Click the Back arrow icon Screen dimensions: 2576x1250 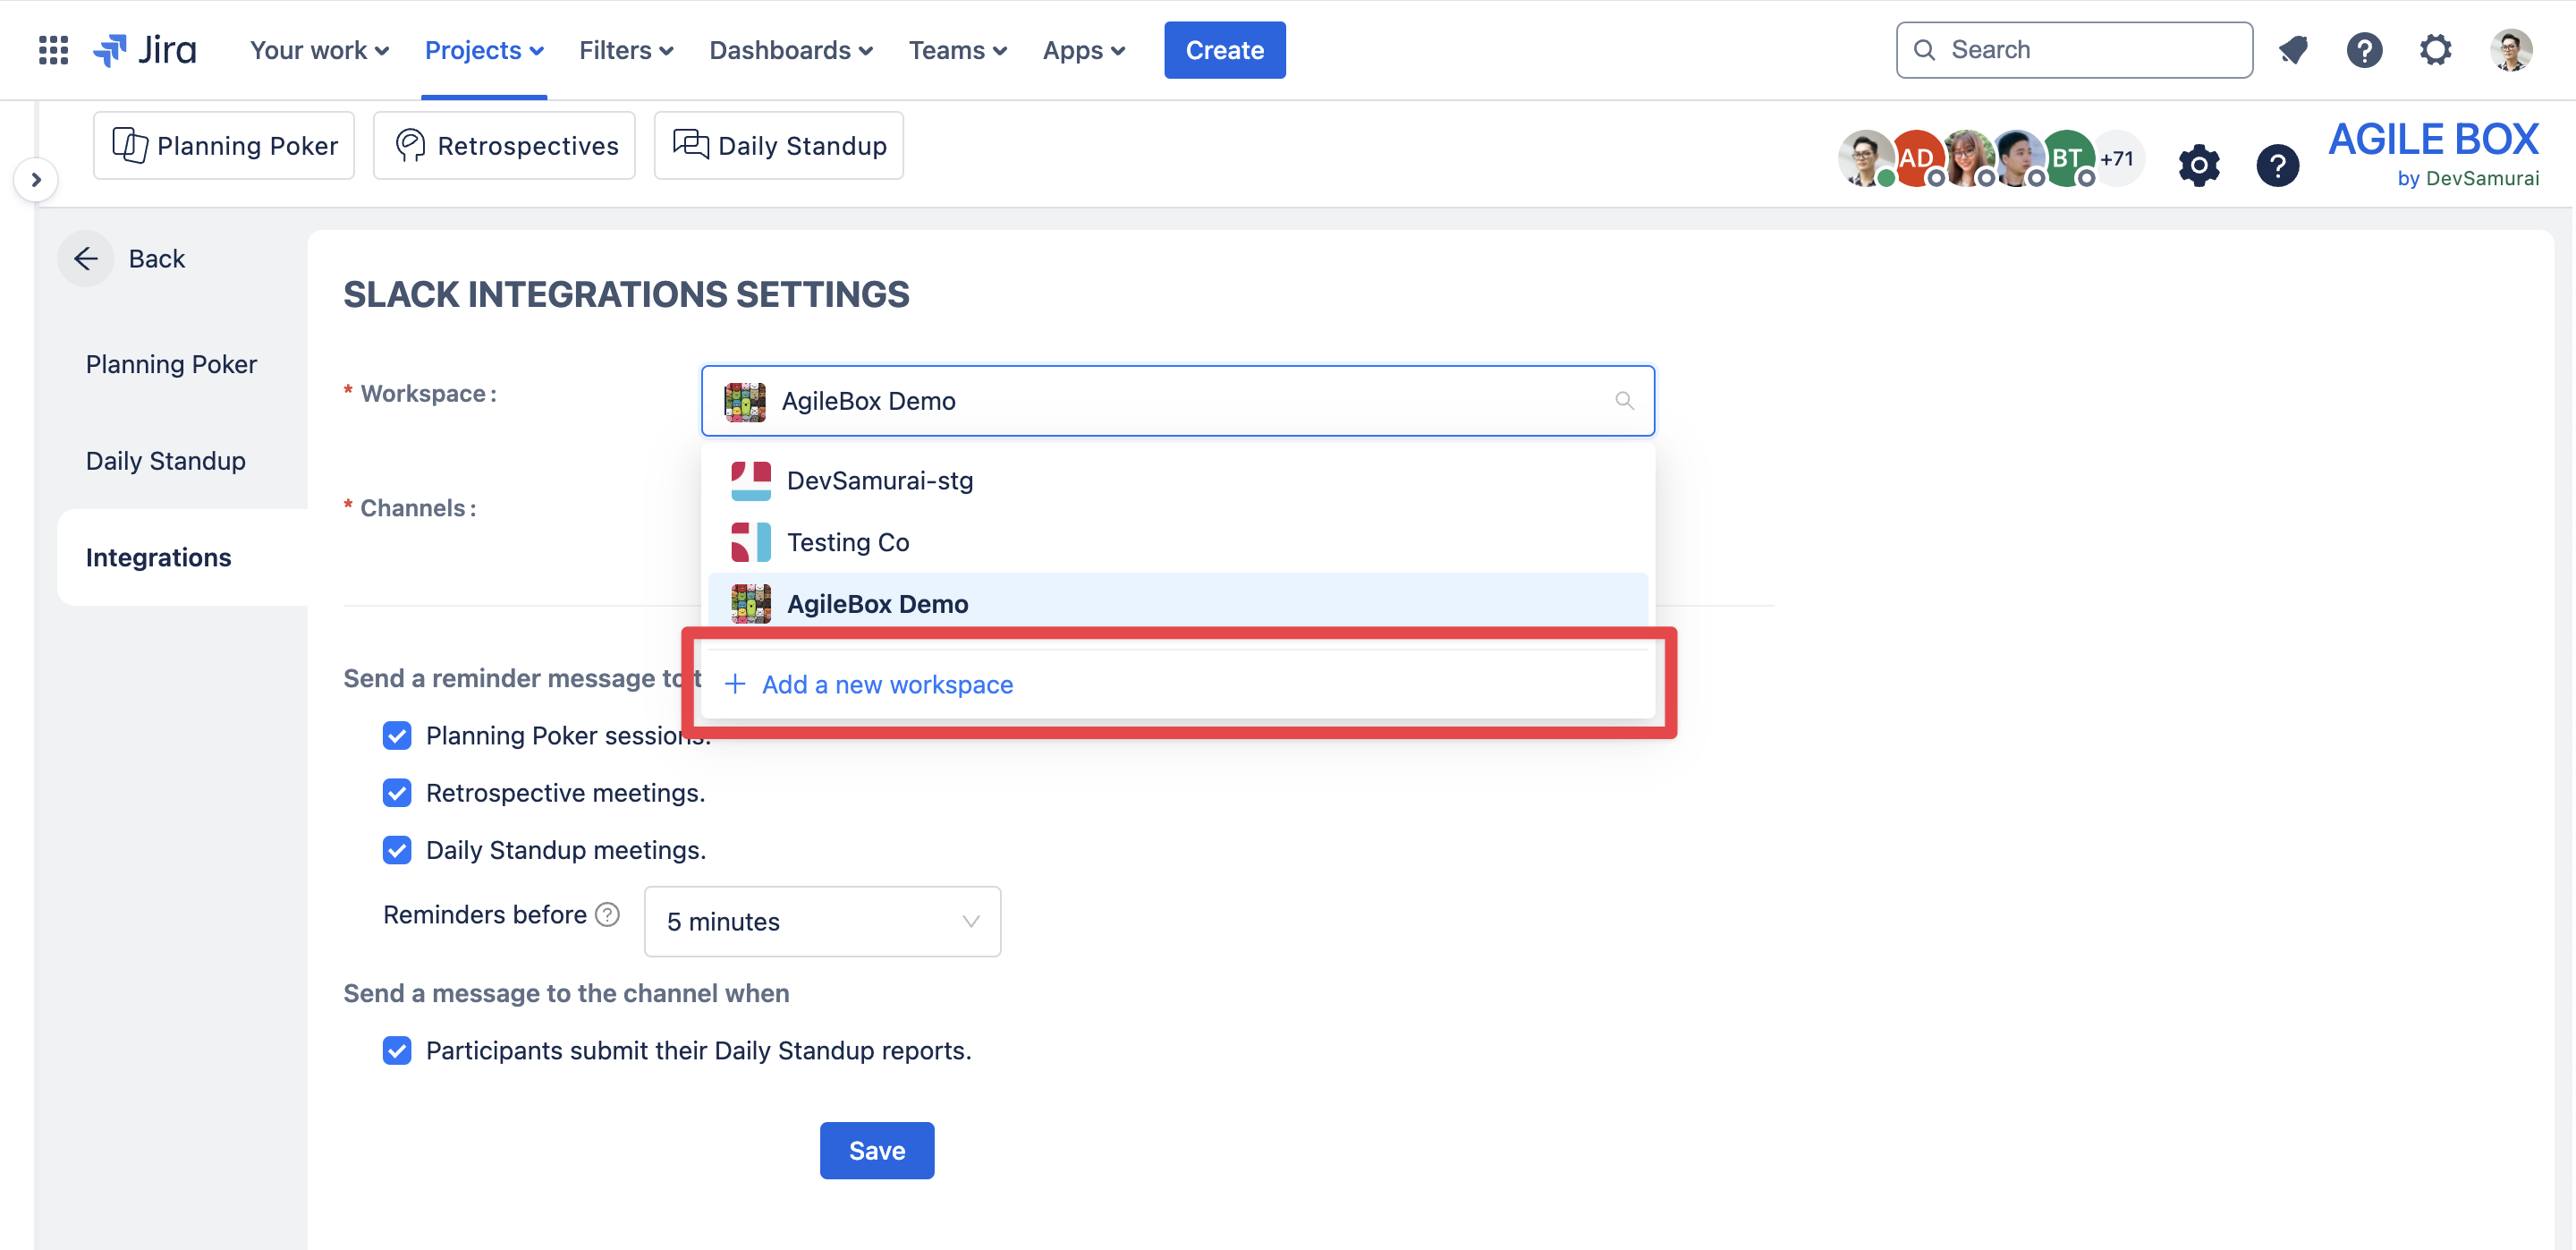click(x=86, y=259)
